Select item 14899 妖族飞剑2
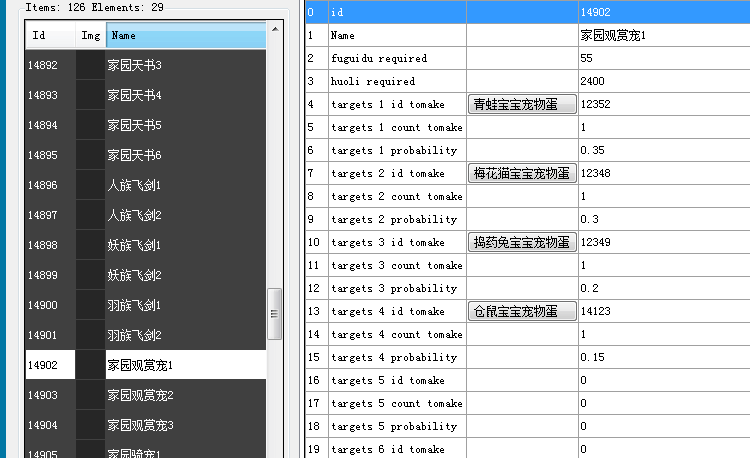This screenshot has height=458, width=750. coord(146,275)
